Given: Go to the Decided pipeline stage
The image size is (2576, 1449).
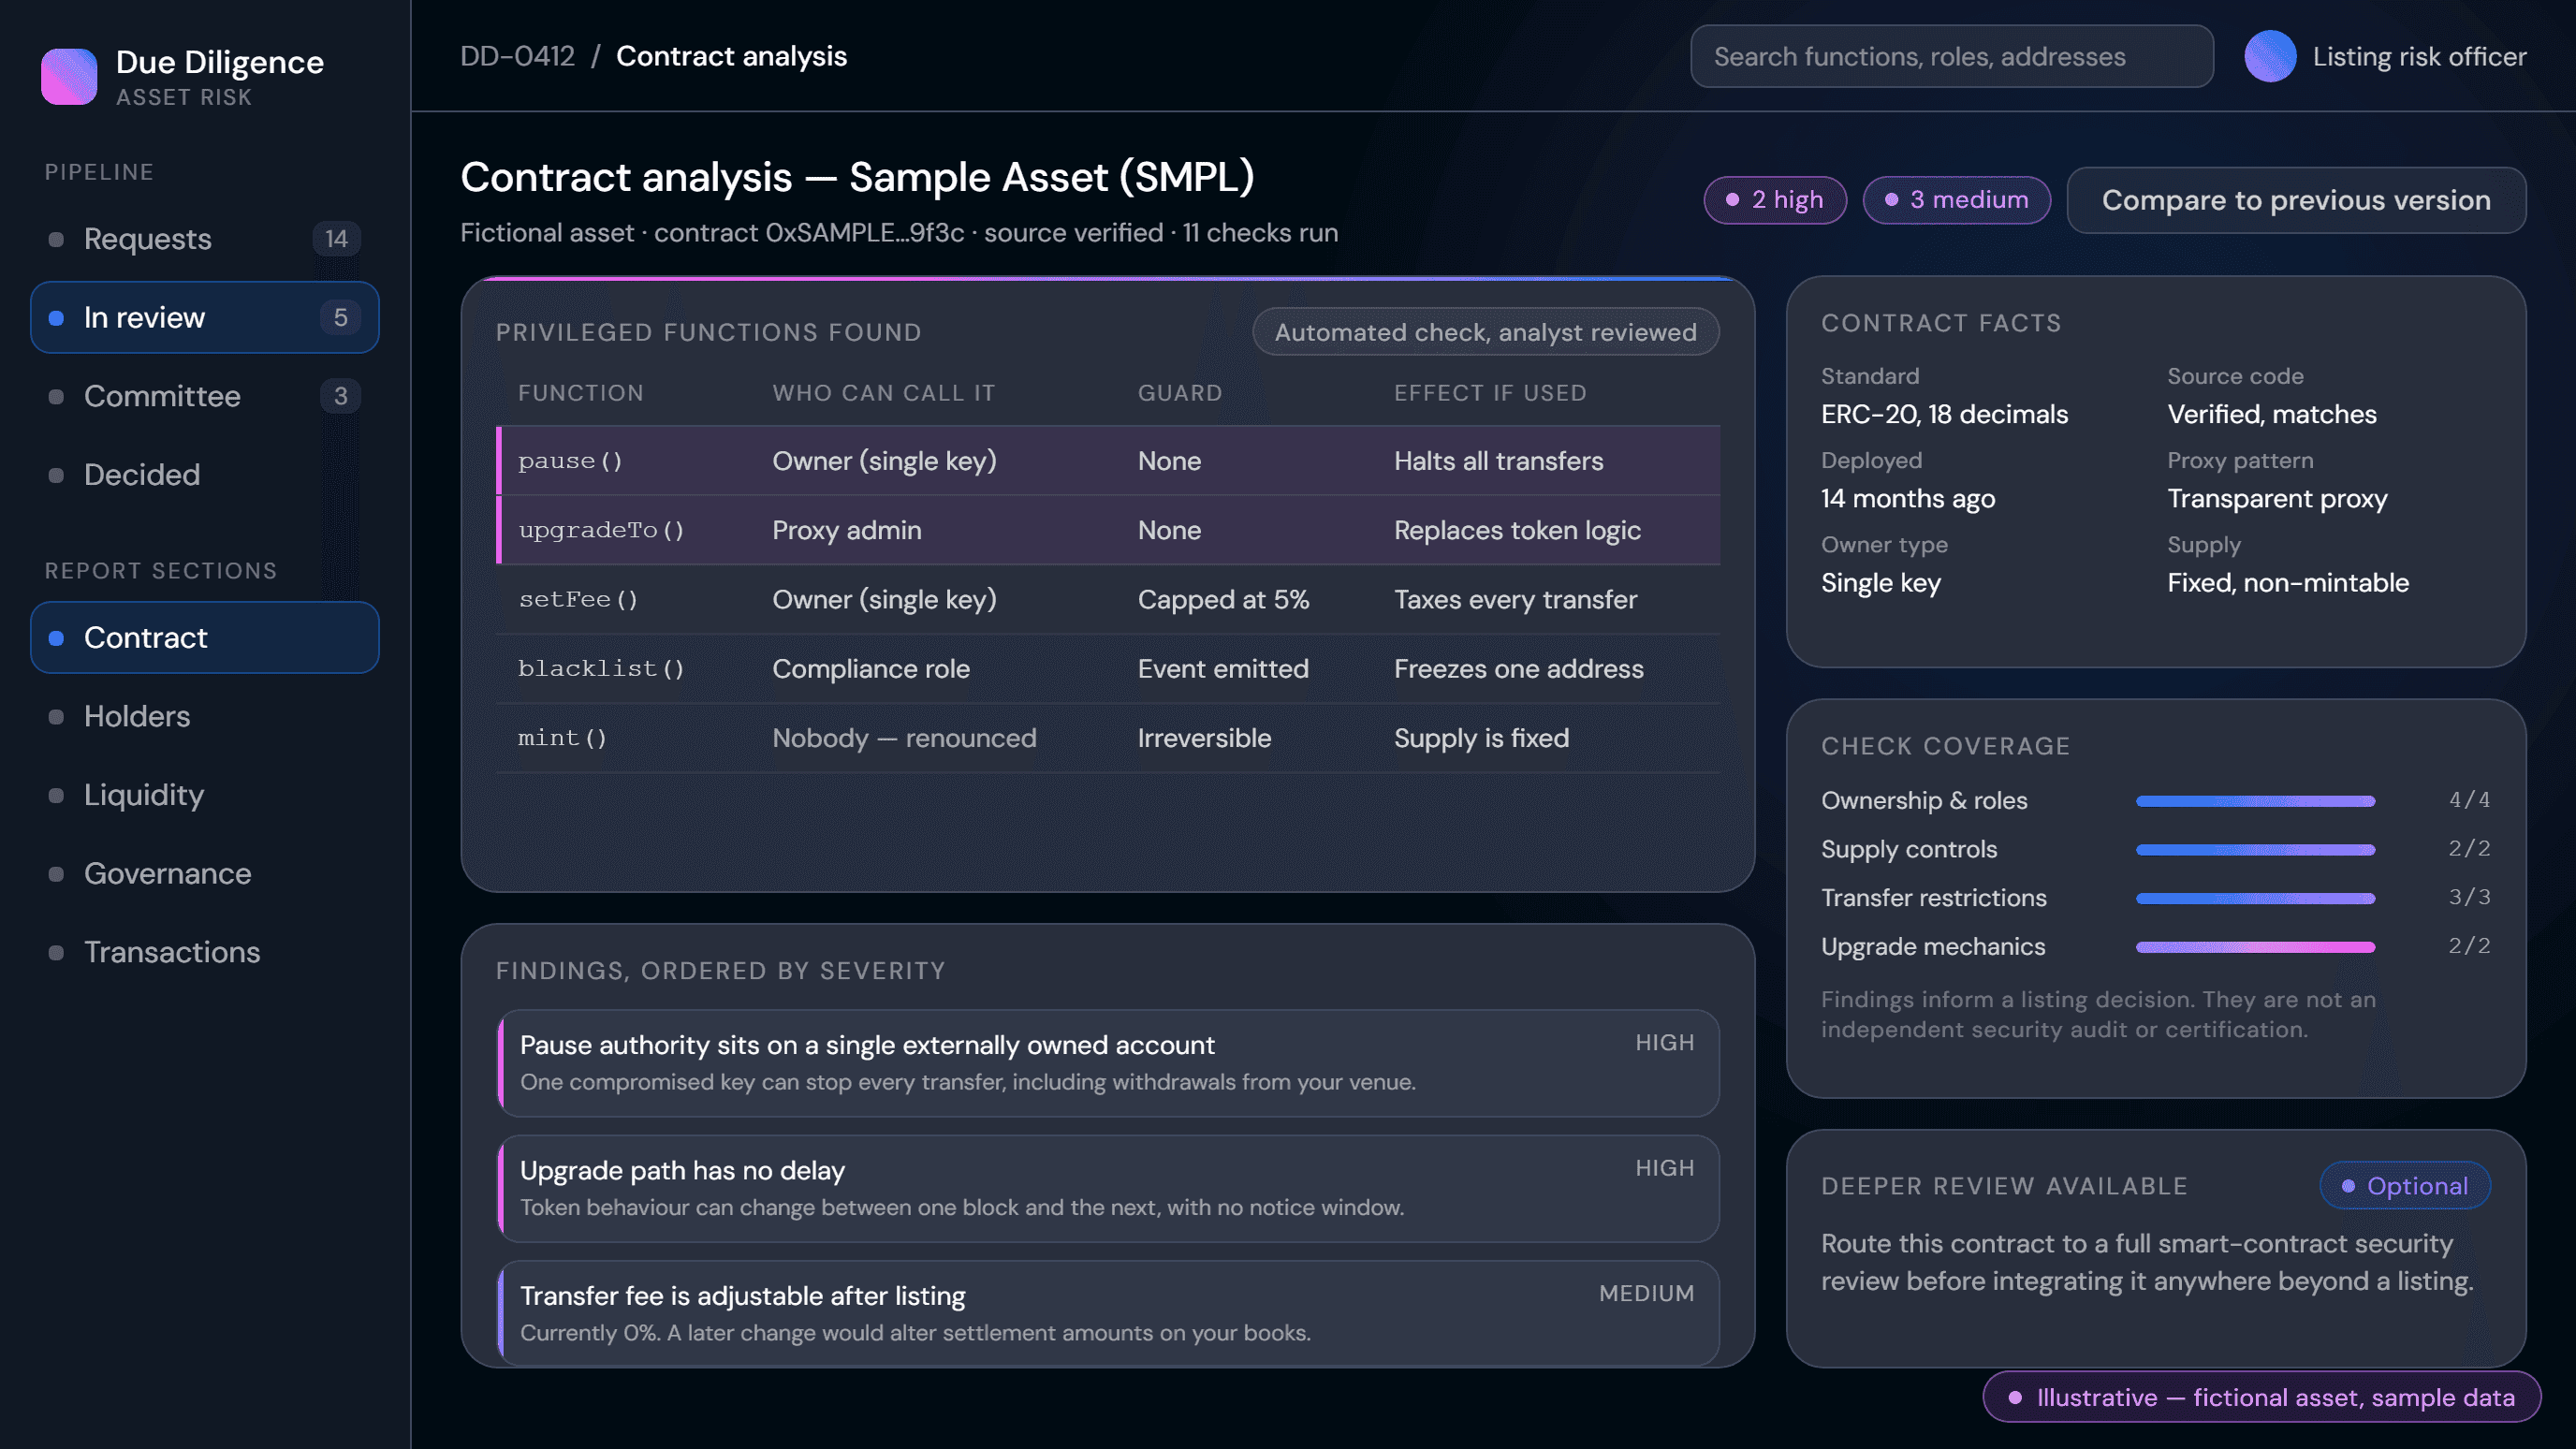Looking at the screenshot, I should click(x=205, y=474).
